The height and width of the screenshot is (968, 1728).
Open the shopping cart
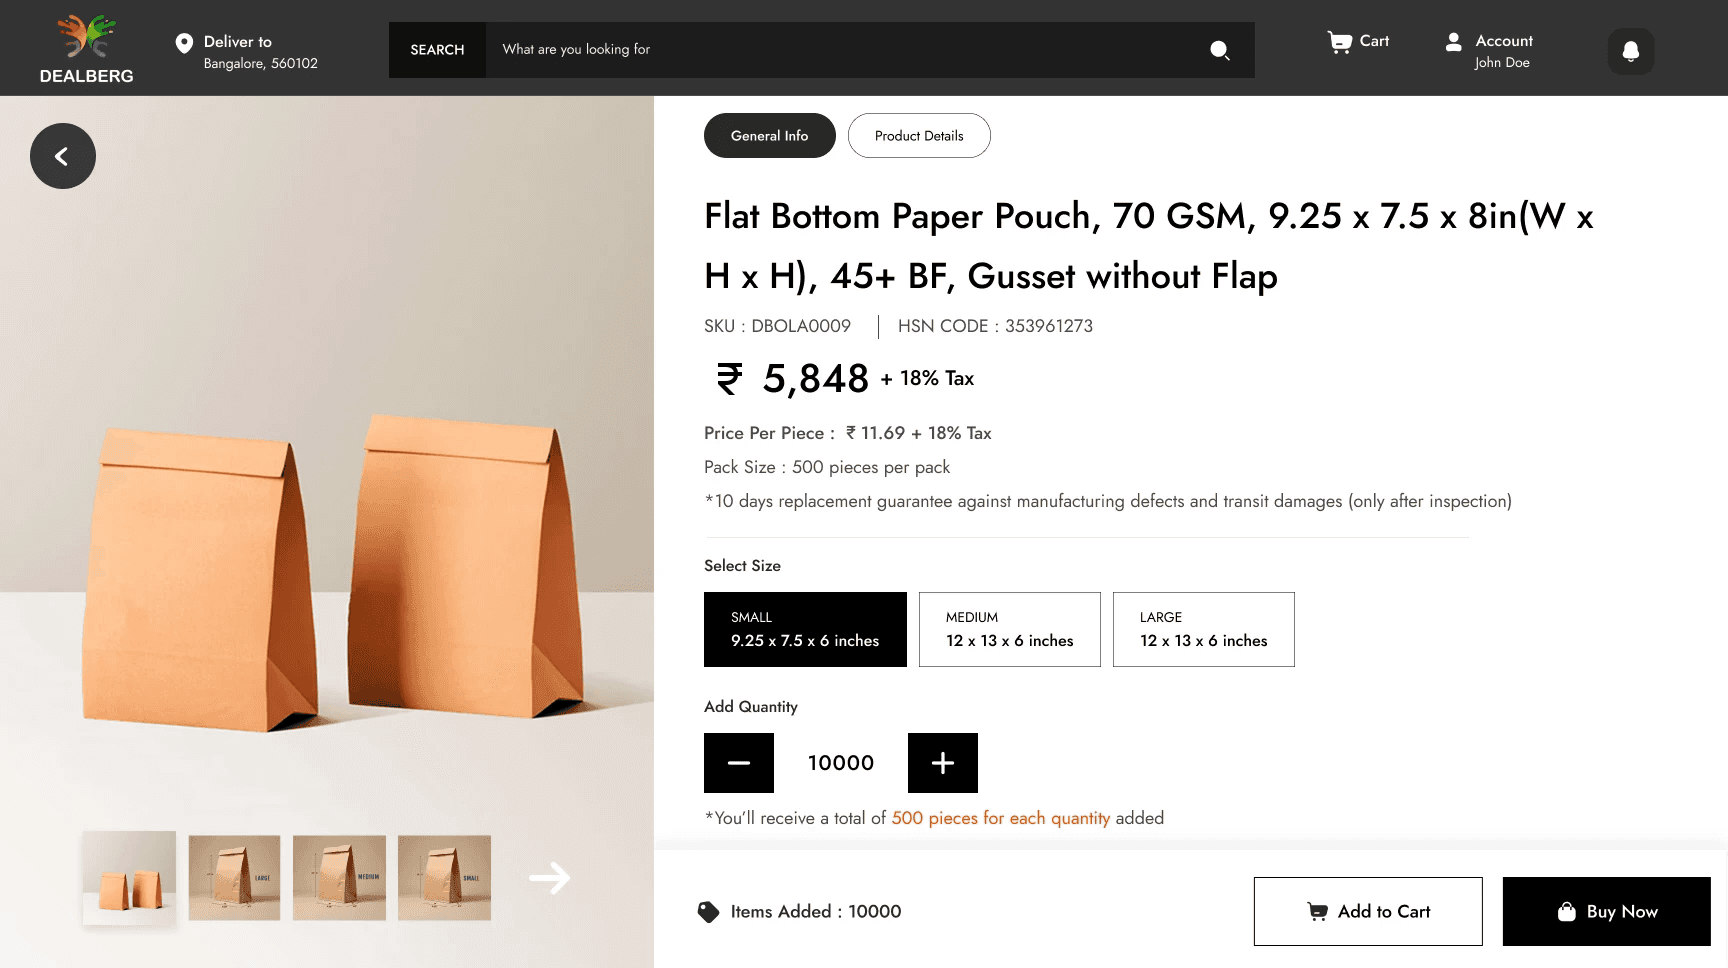(1358, 41)
